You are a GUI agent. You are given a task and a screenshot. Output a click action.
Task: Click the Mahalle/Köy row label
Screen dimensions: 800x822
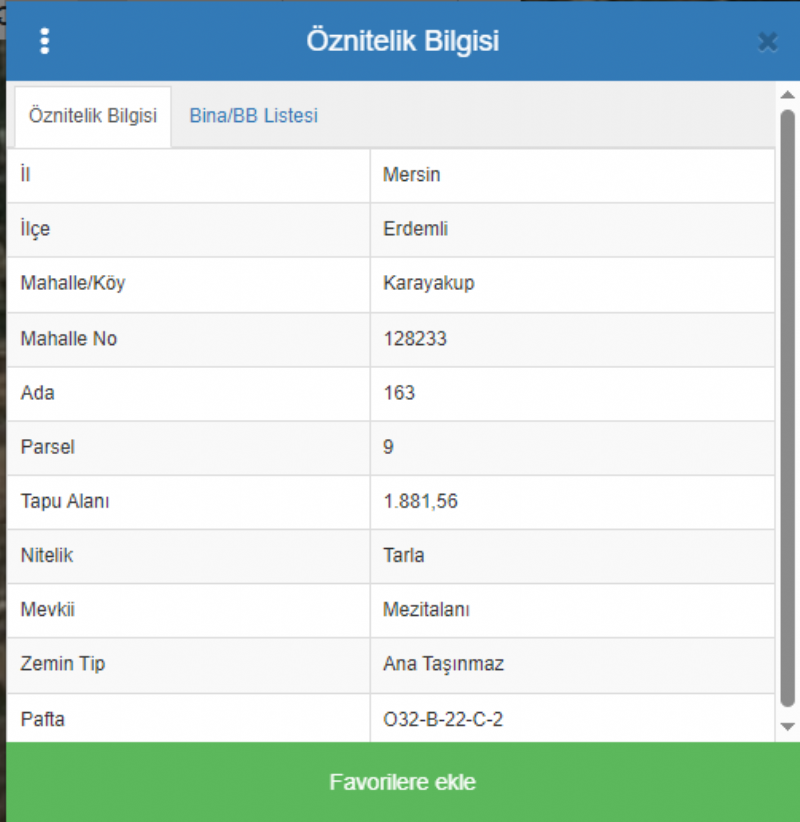click(x=73, y=283)
